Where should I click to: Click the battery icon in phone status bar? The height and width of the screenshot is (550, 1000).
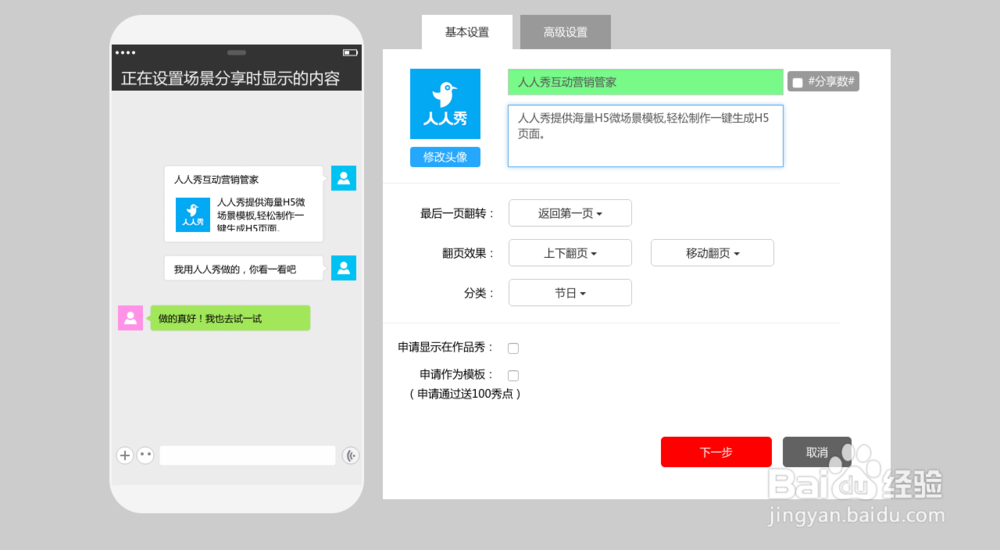click(x=349, y=52)
